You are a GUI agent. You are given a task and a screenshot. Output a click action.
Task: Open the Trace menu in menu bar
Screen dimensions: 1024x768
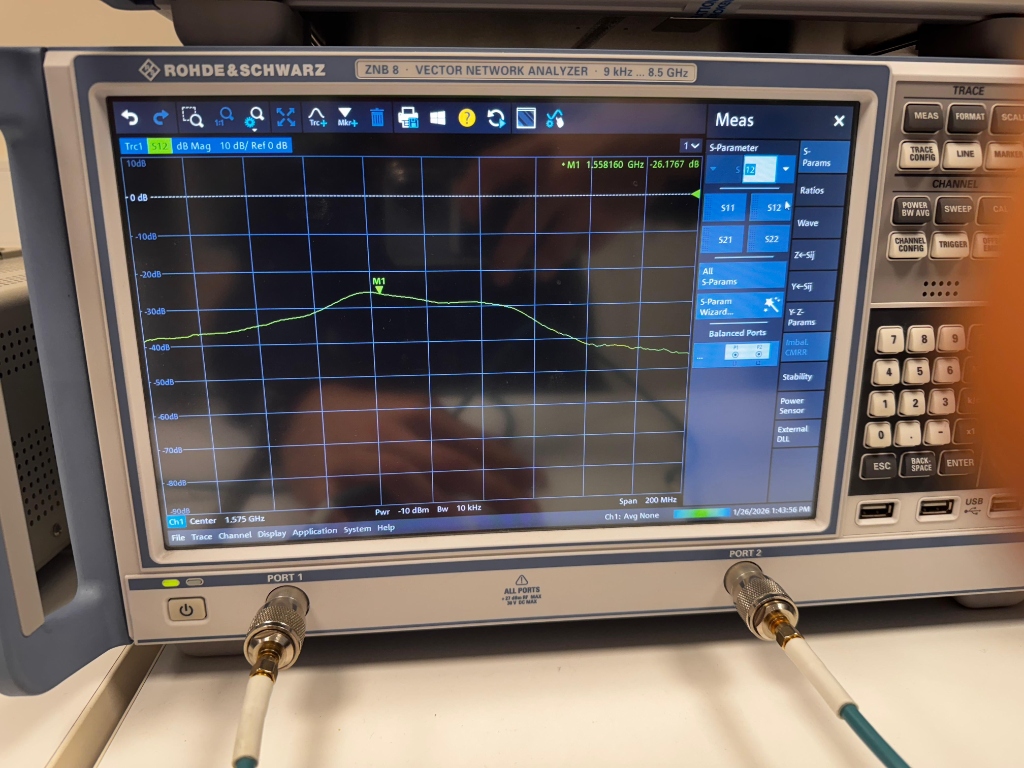[x=202, y=536]
